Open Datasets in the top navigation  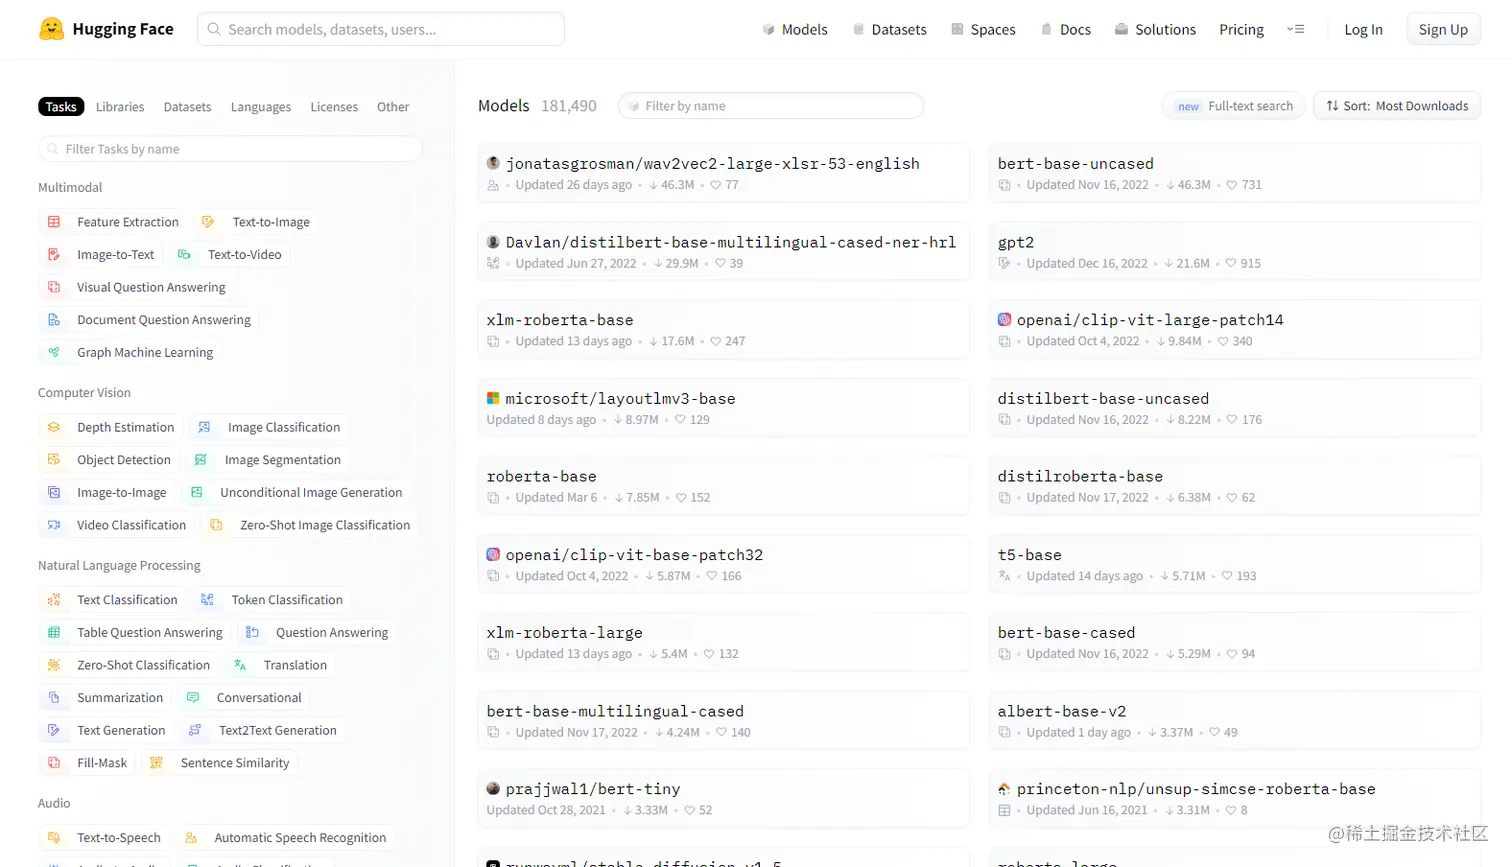(x=889, y=29)
